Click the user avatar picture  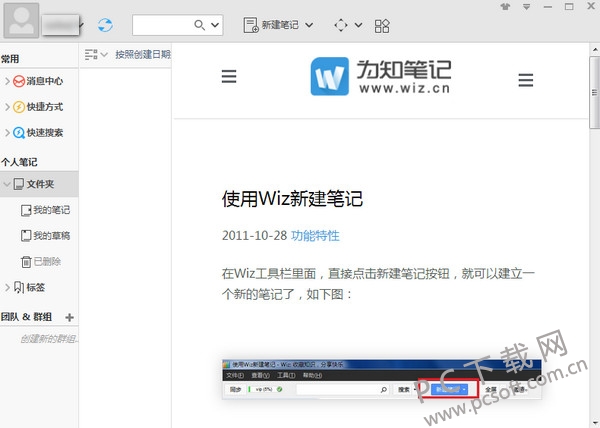coord(21,21)
